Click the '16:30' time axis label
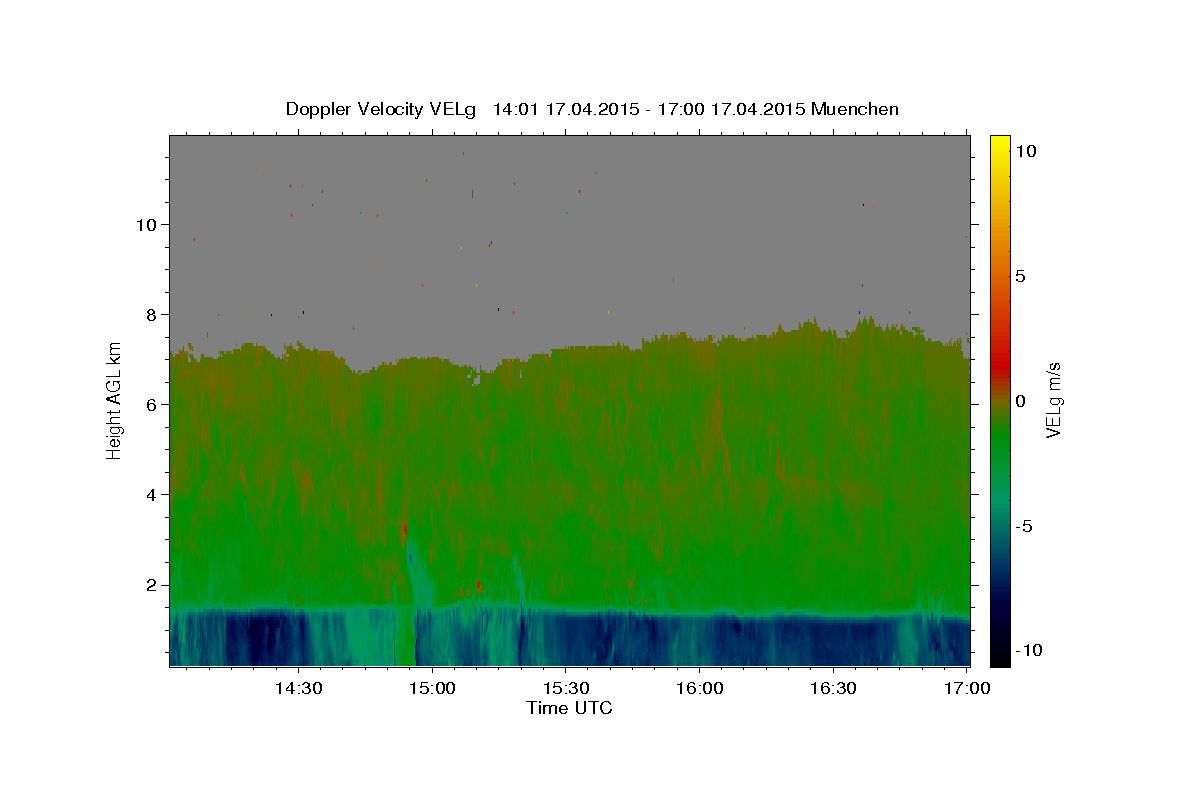The height and width of the screenshot is (800, 1200). pyautogui.click(x=833, y=689)
